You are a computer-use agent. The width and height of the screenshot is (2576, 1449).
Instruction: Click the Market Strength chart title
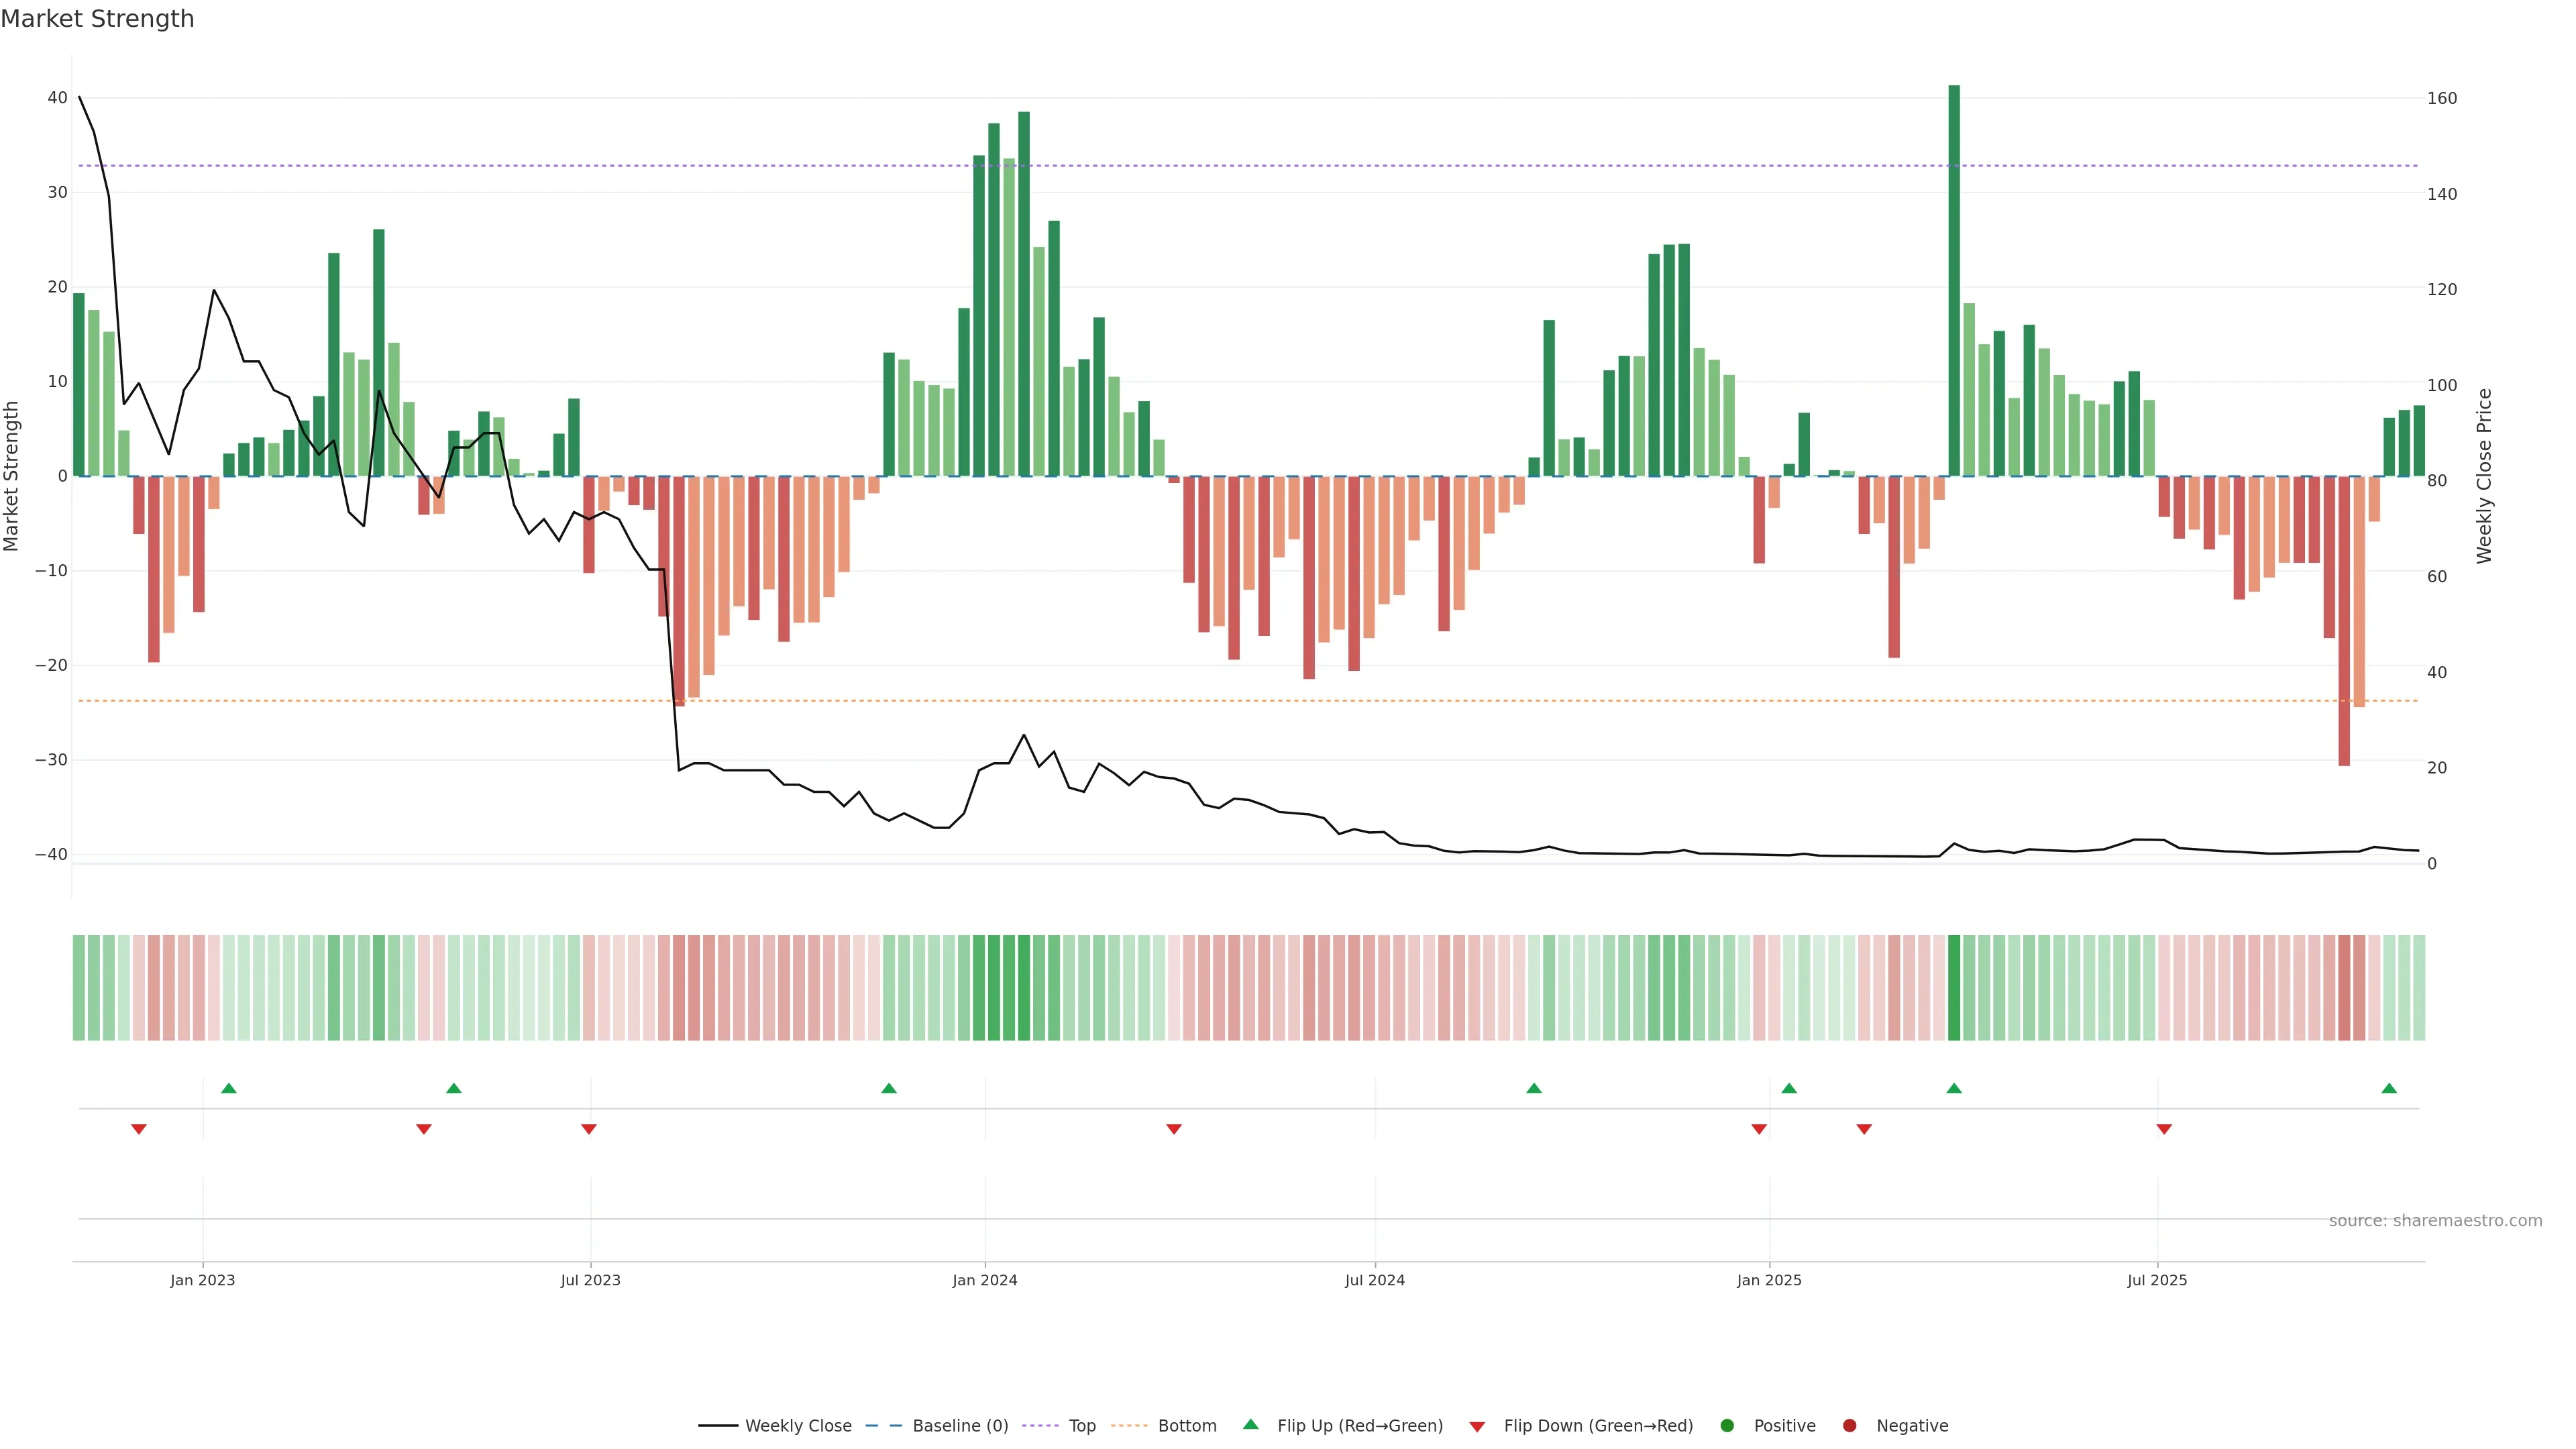[97, 19]
